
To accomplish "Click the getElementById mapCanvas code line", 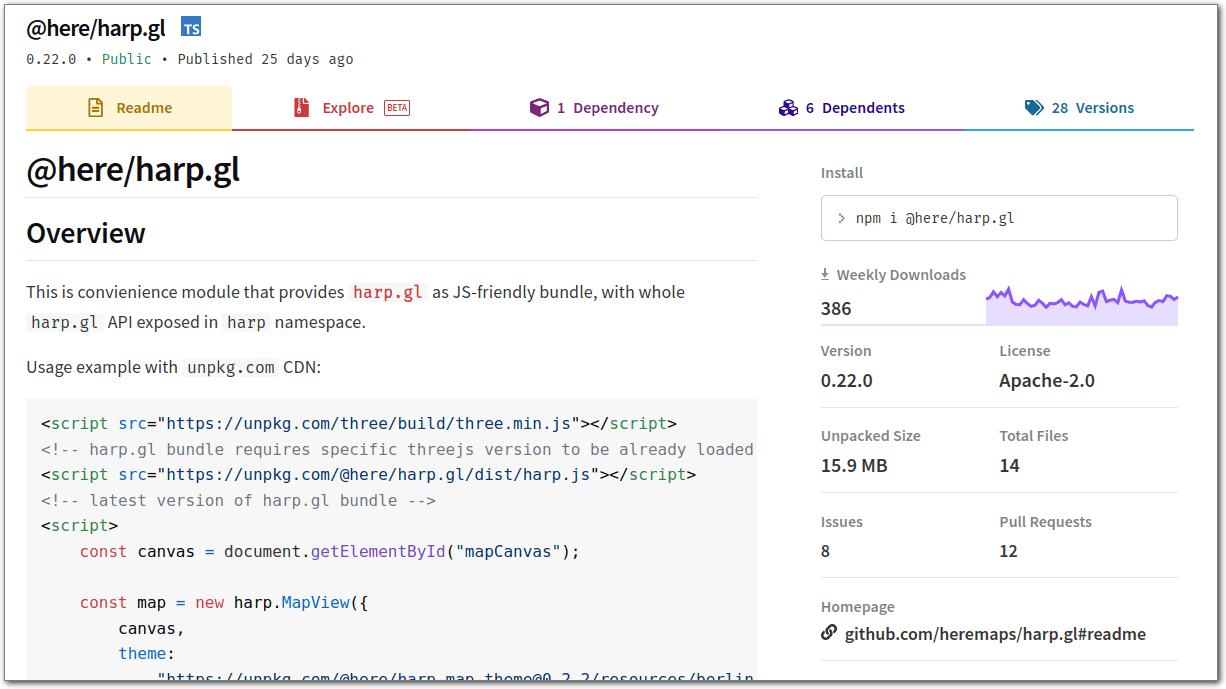I will [x=330, y=551].
